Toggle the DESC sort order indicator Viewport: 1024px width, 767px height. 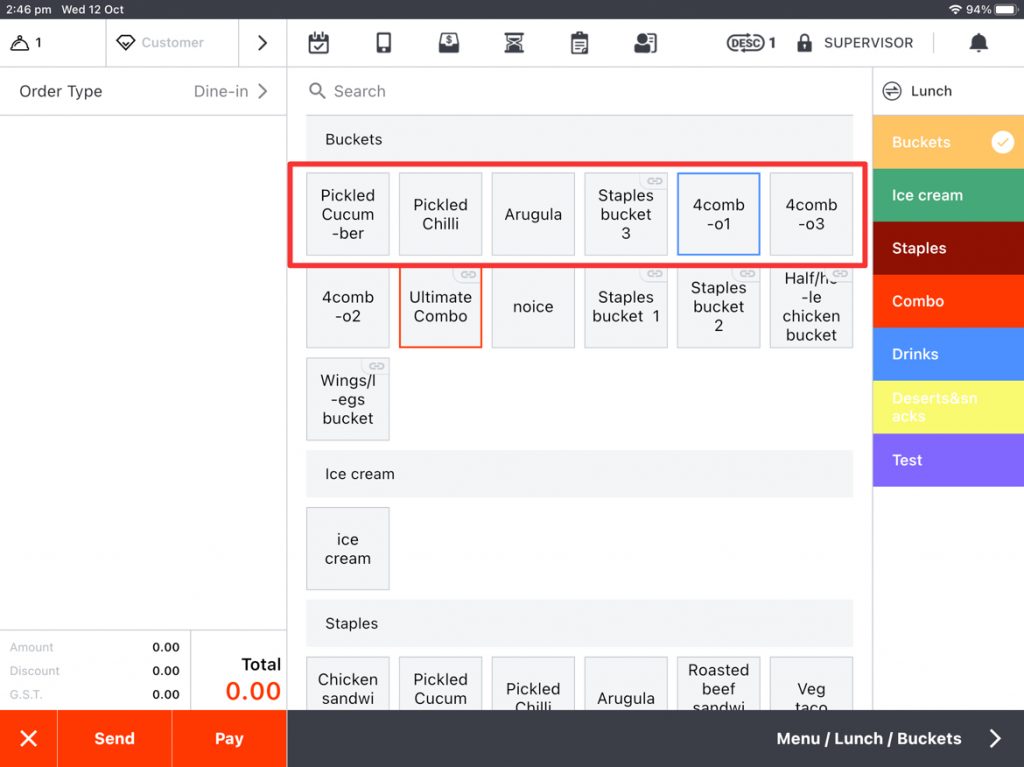coord(746,43)
